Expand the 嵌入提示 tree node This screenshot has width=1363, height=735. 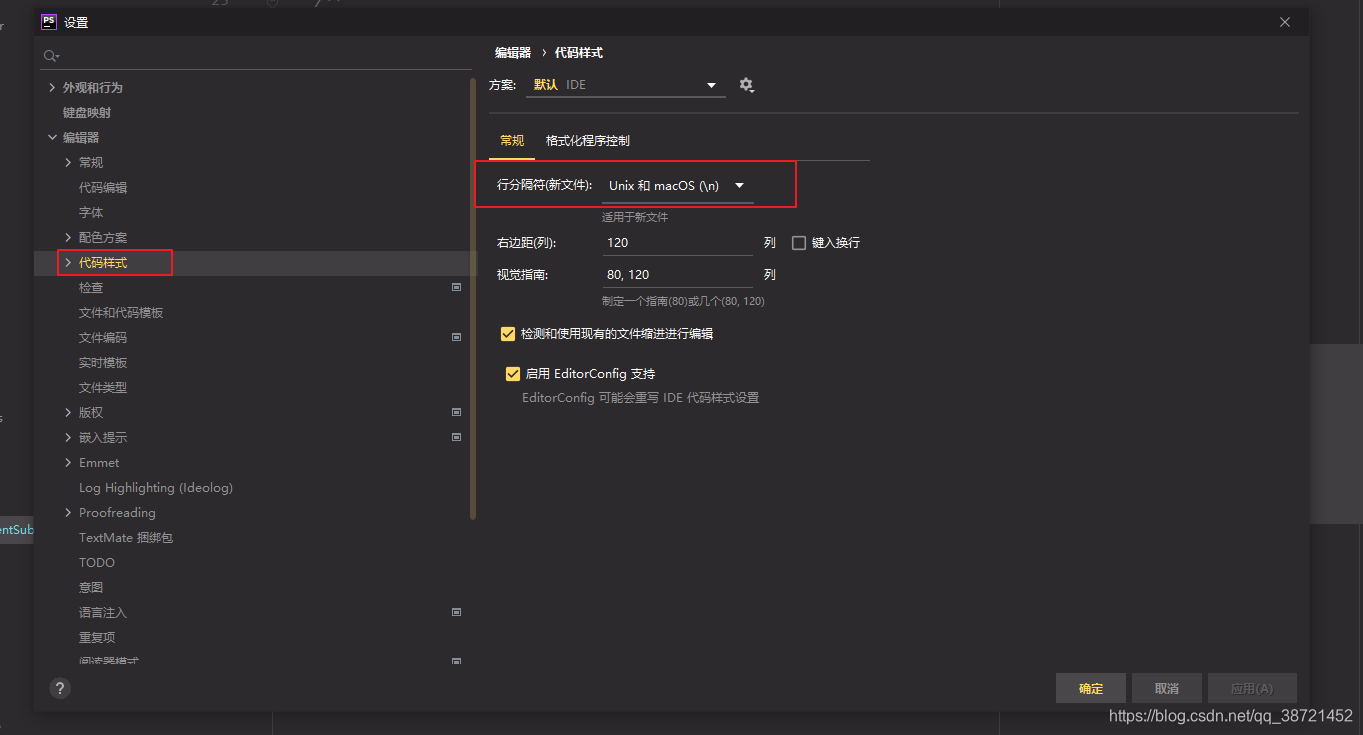68,438
